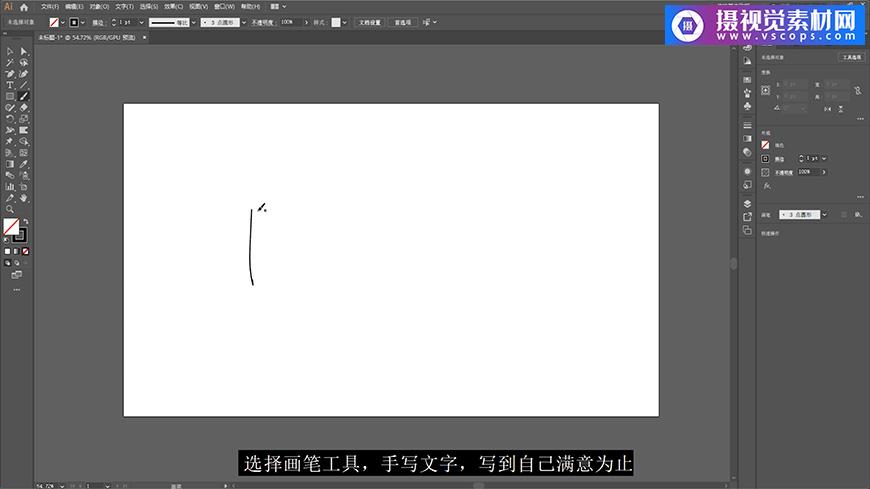The image size is (870, 489).
Task: Open the Asset Export panel icon
Action: point(747,217)
